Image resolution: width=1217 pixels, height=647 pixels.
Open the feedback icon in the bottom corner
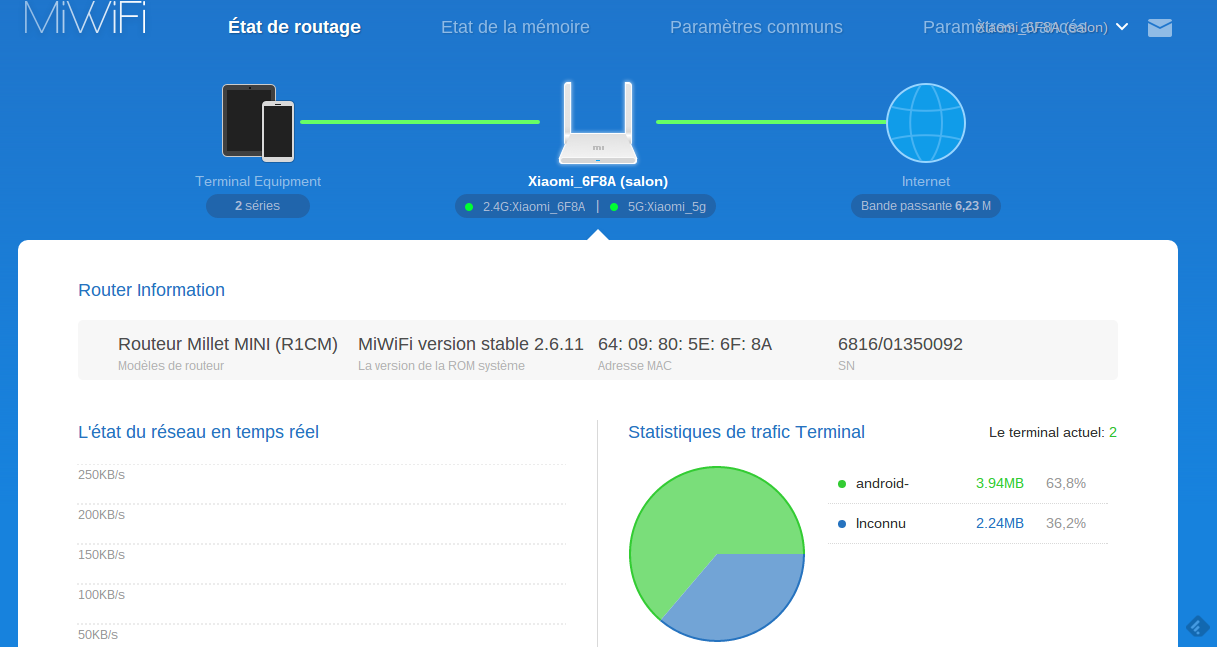(1197, 627)
